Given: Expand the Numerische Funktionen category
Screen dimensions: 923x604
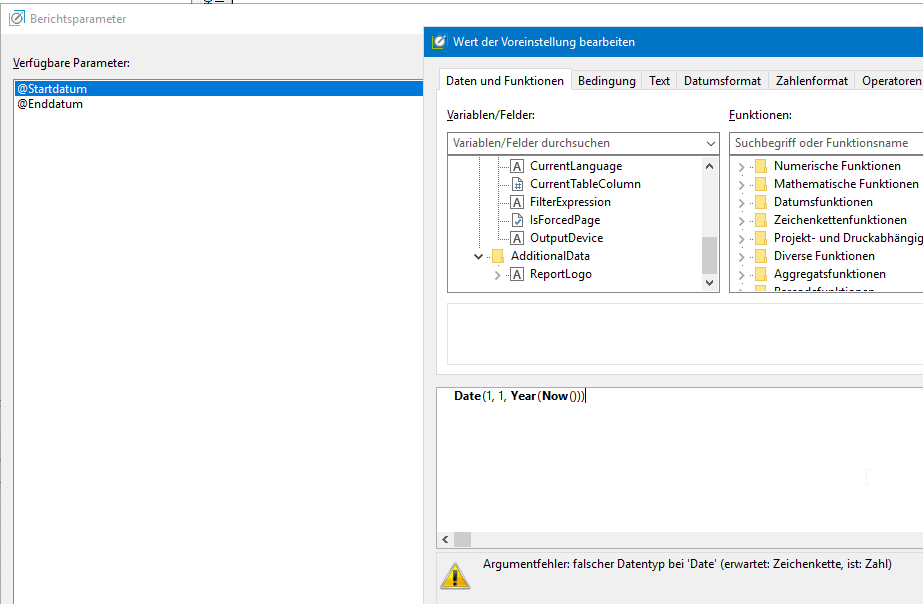Looking at the screenshot, I should point(742,167).
